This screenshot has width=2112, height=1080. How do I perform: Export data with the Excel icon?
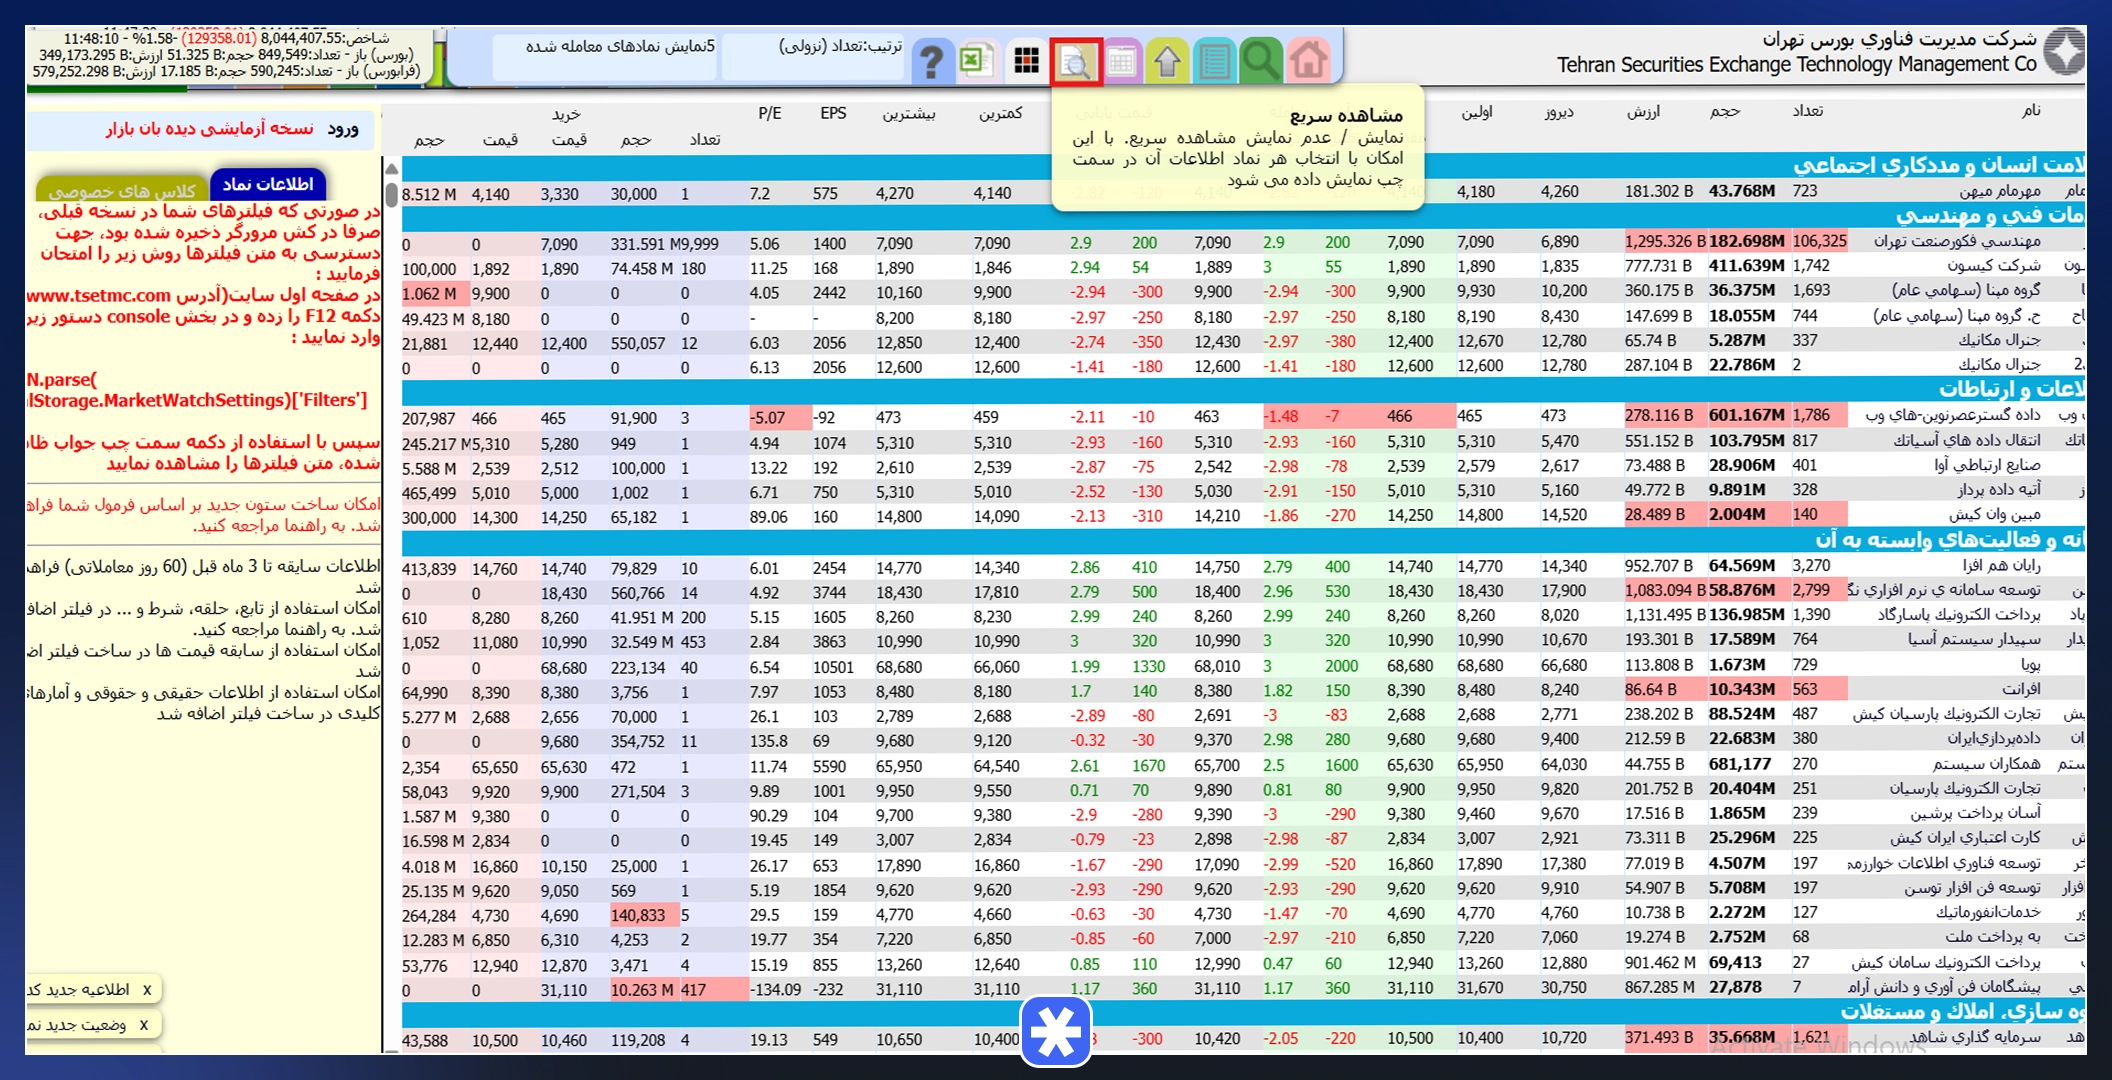tap(975, 61)
